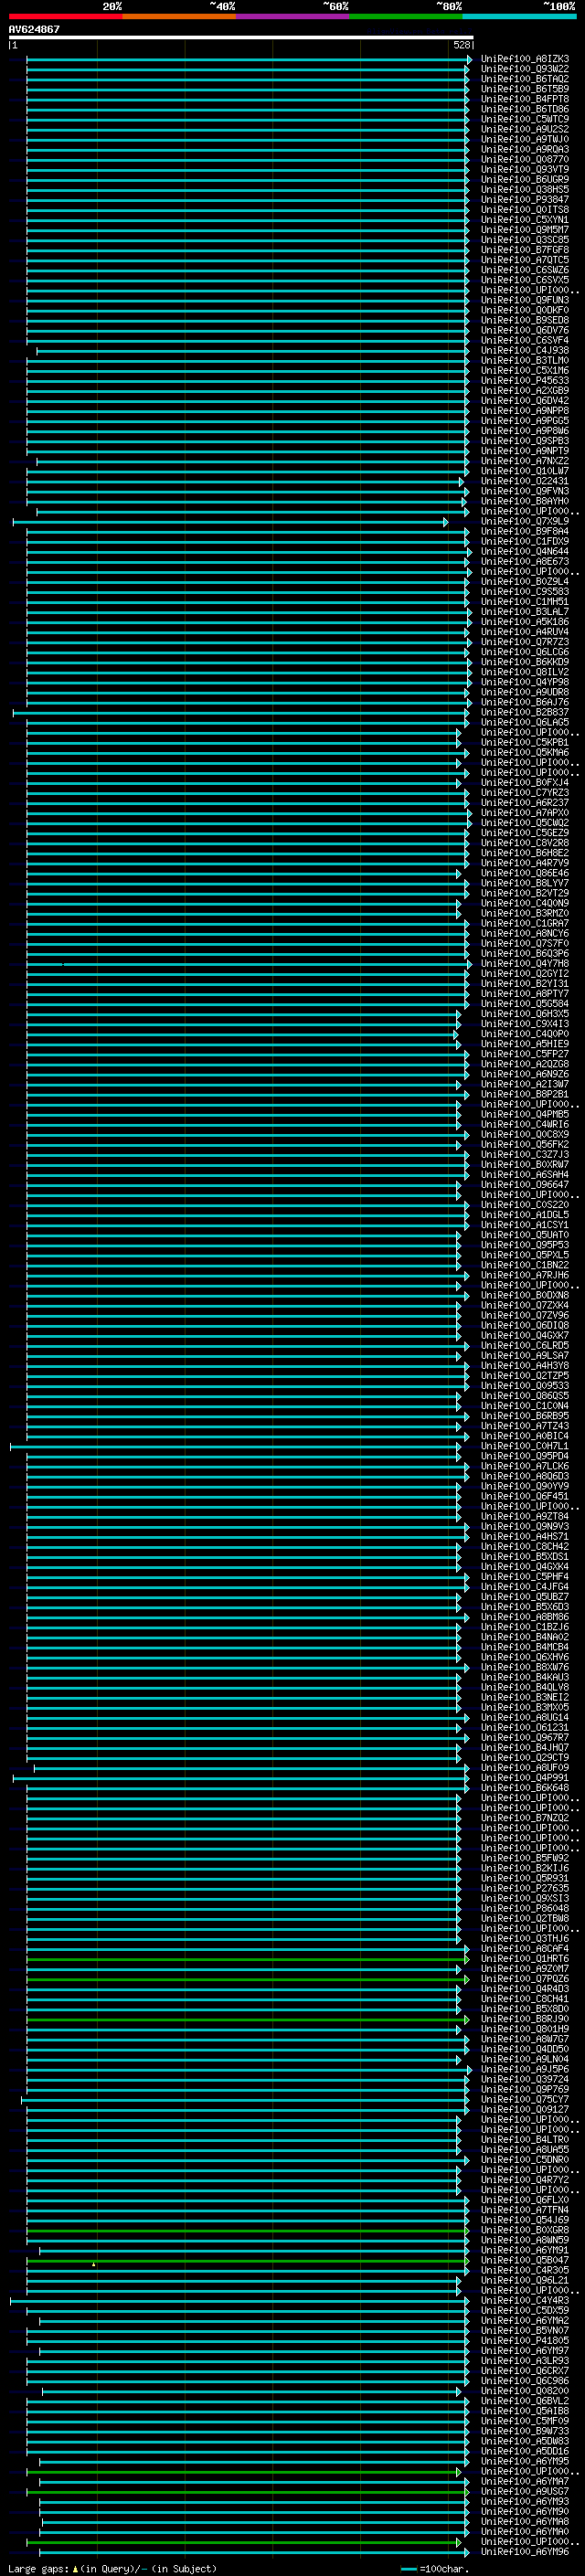Select label UniRef100_C1FDX9

pyautogui.click(x=525, y=541)
